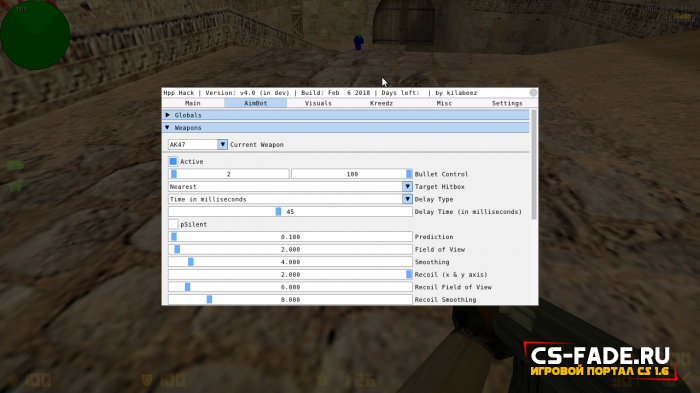The height and width of the screenshot is (393, 700).
Task: Click the green radar circle in-game
Action: point(35,35)
